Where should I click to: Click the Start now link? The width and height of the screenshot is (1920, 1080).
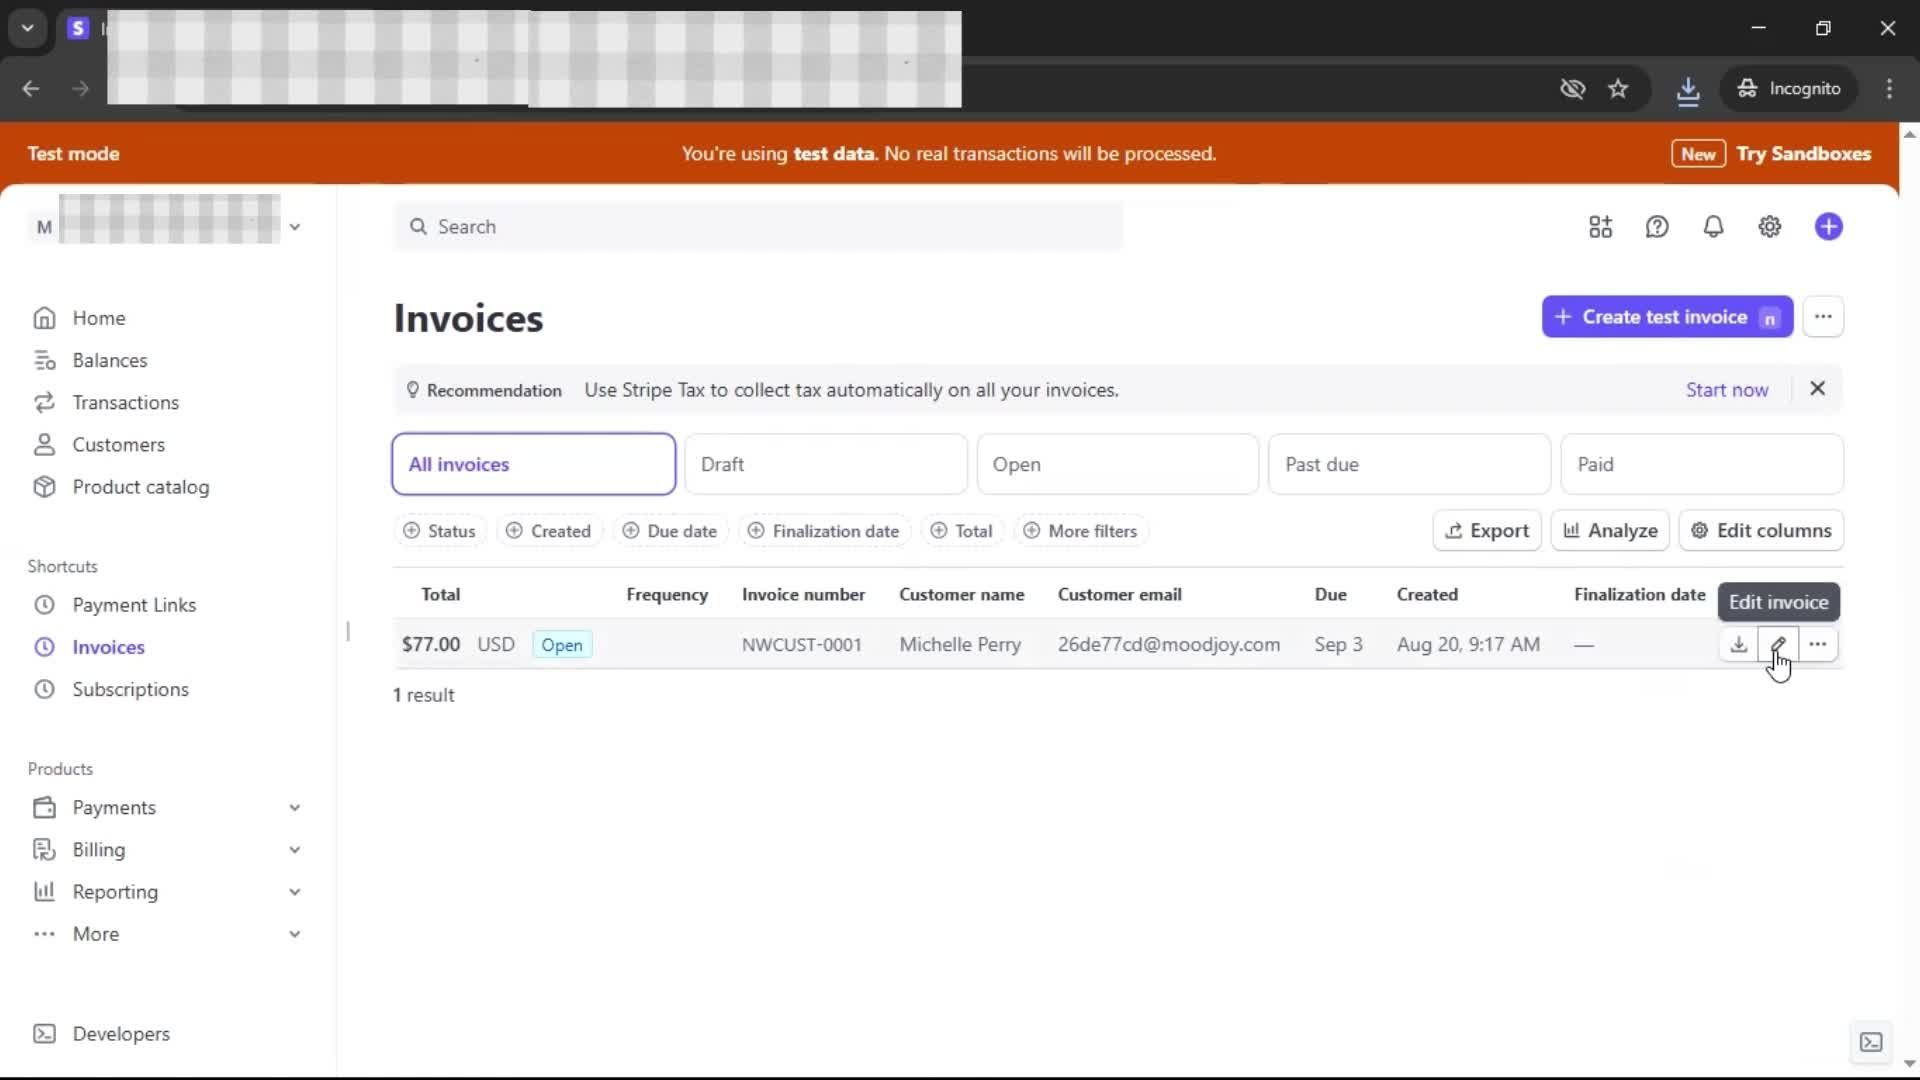(x=1726, y=390)
